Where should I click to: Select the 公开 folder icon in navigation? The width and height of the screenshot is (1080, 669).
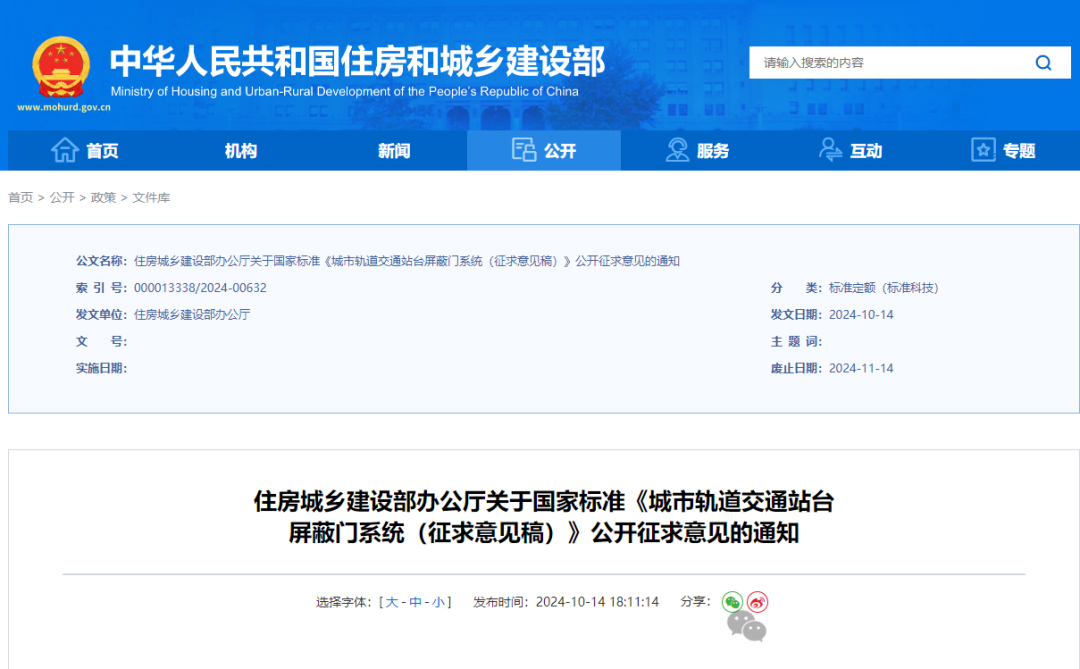pyautogui.click(x=524, y=149)
